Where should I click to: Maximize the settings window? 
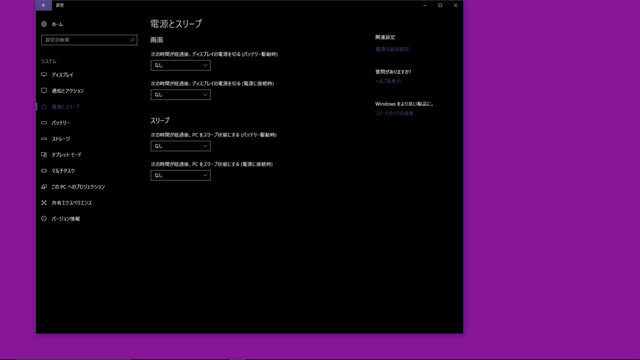[440, 5]
